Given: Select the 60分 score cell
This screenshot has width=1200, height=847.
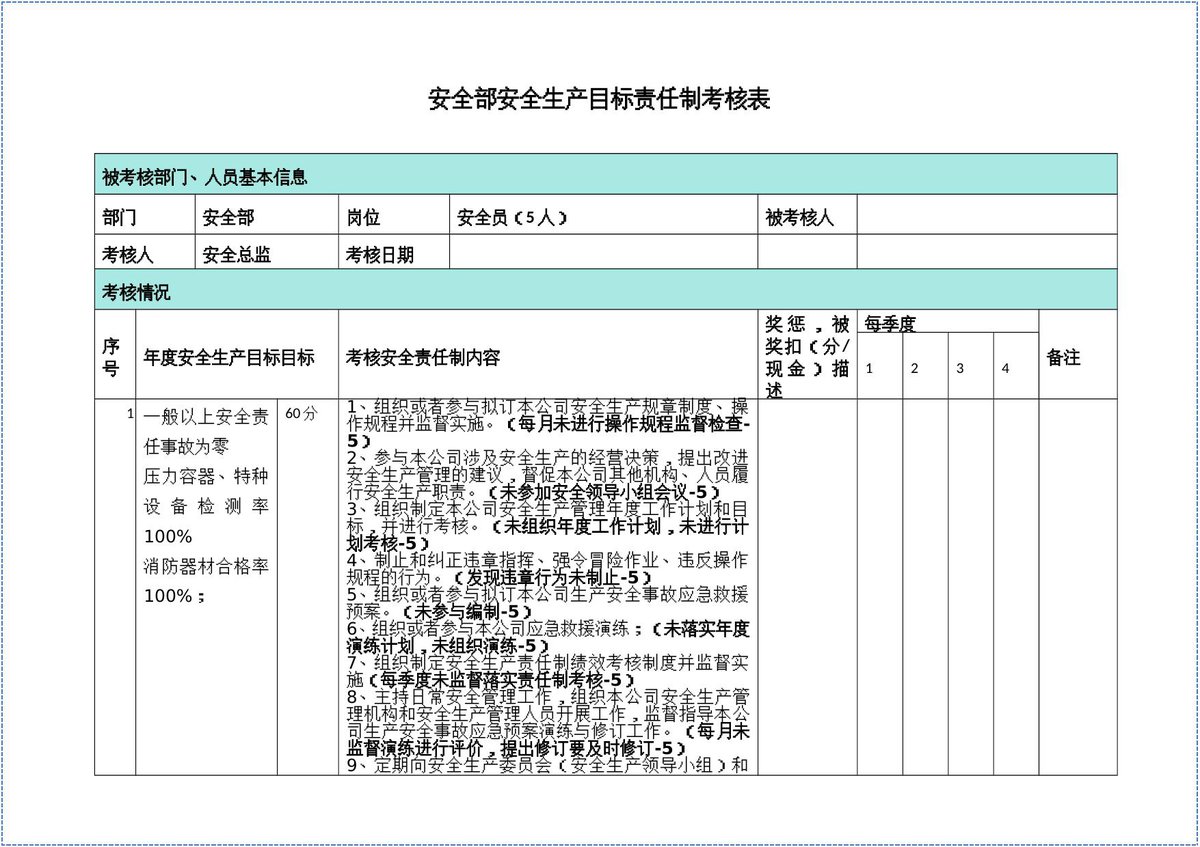Looking at the screenshot, I should 308,587.
